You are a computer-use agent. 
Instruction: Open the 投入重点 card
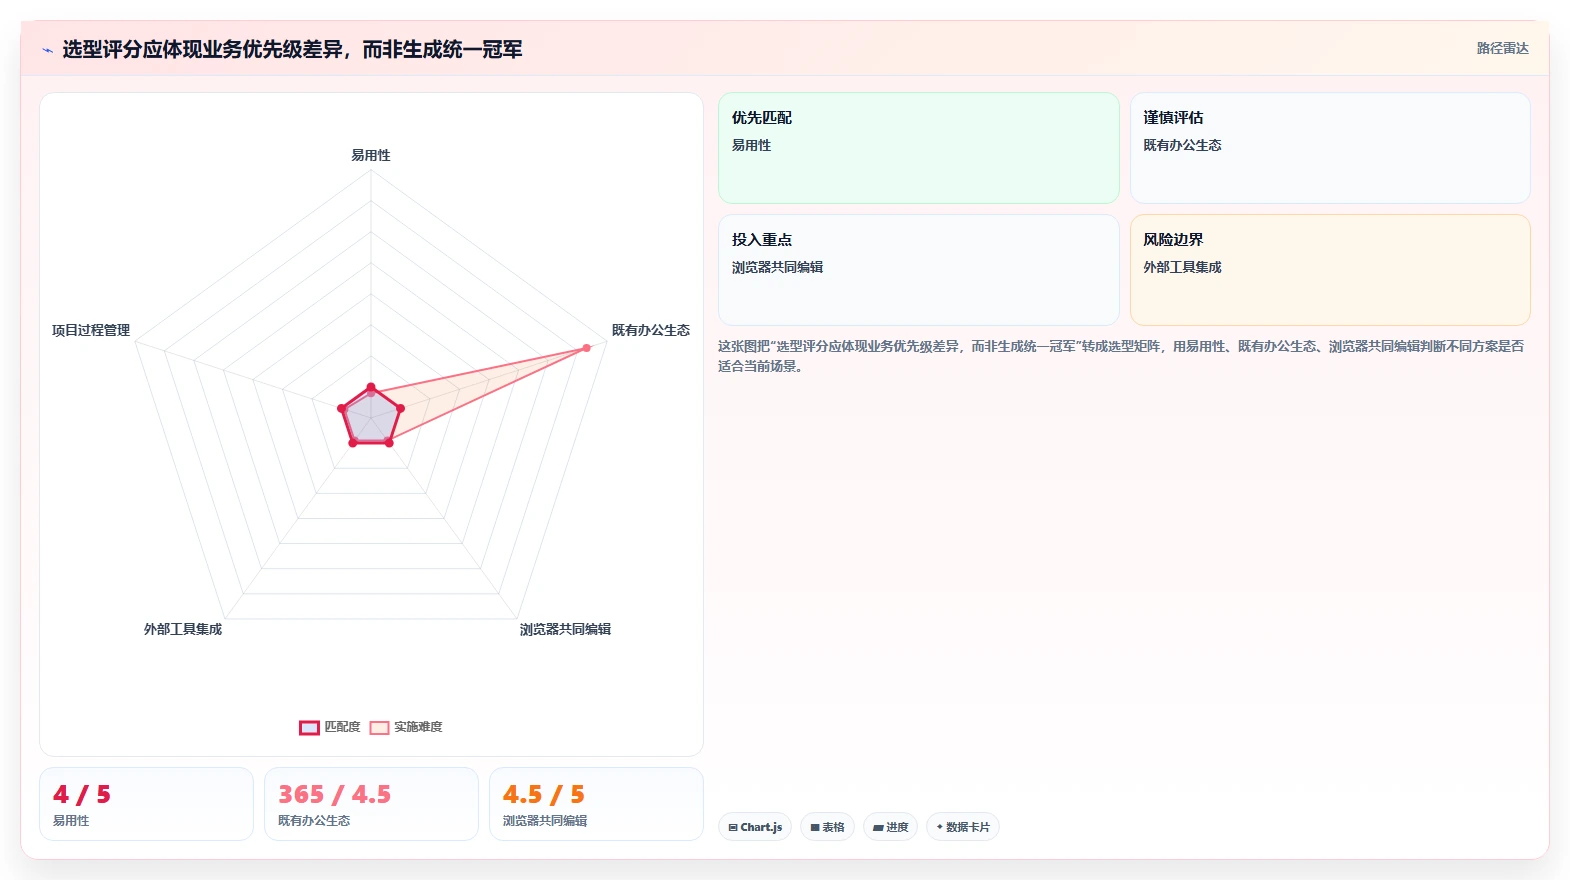pos(919,270)
